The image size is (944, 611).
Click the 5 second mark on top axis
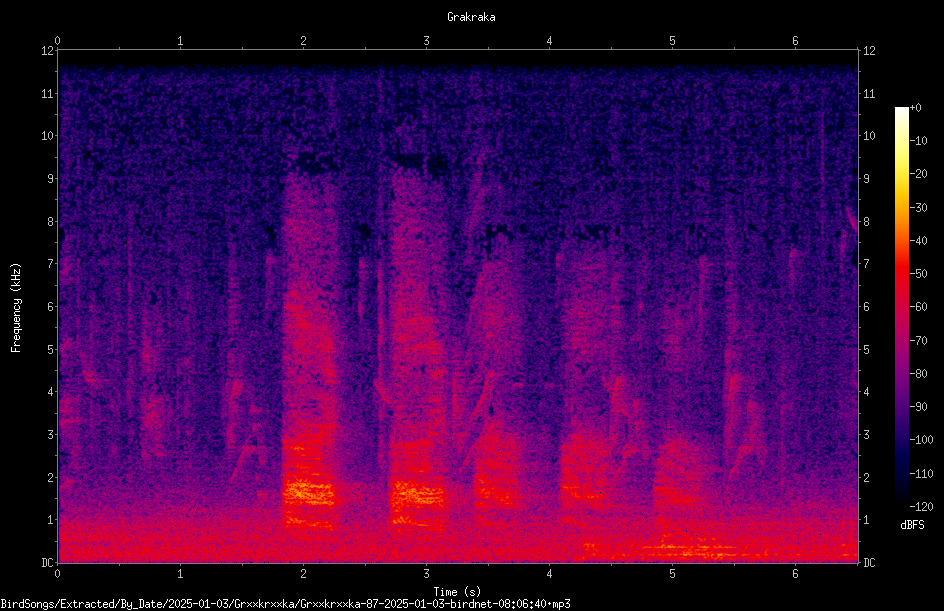coord(672,41)
